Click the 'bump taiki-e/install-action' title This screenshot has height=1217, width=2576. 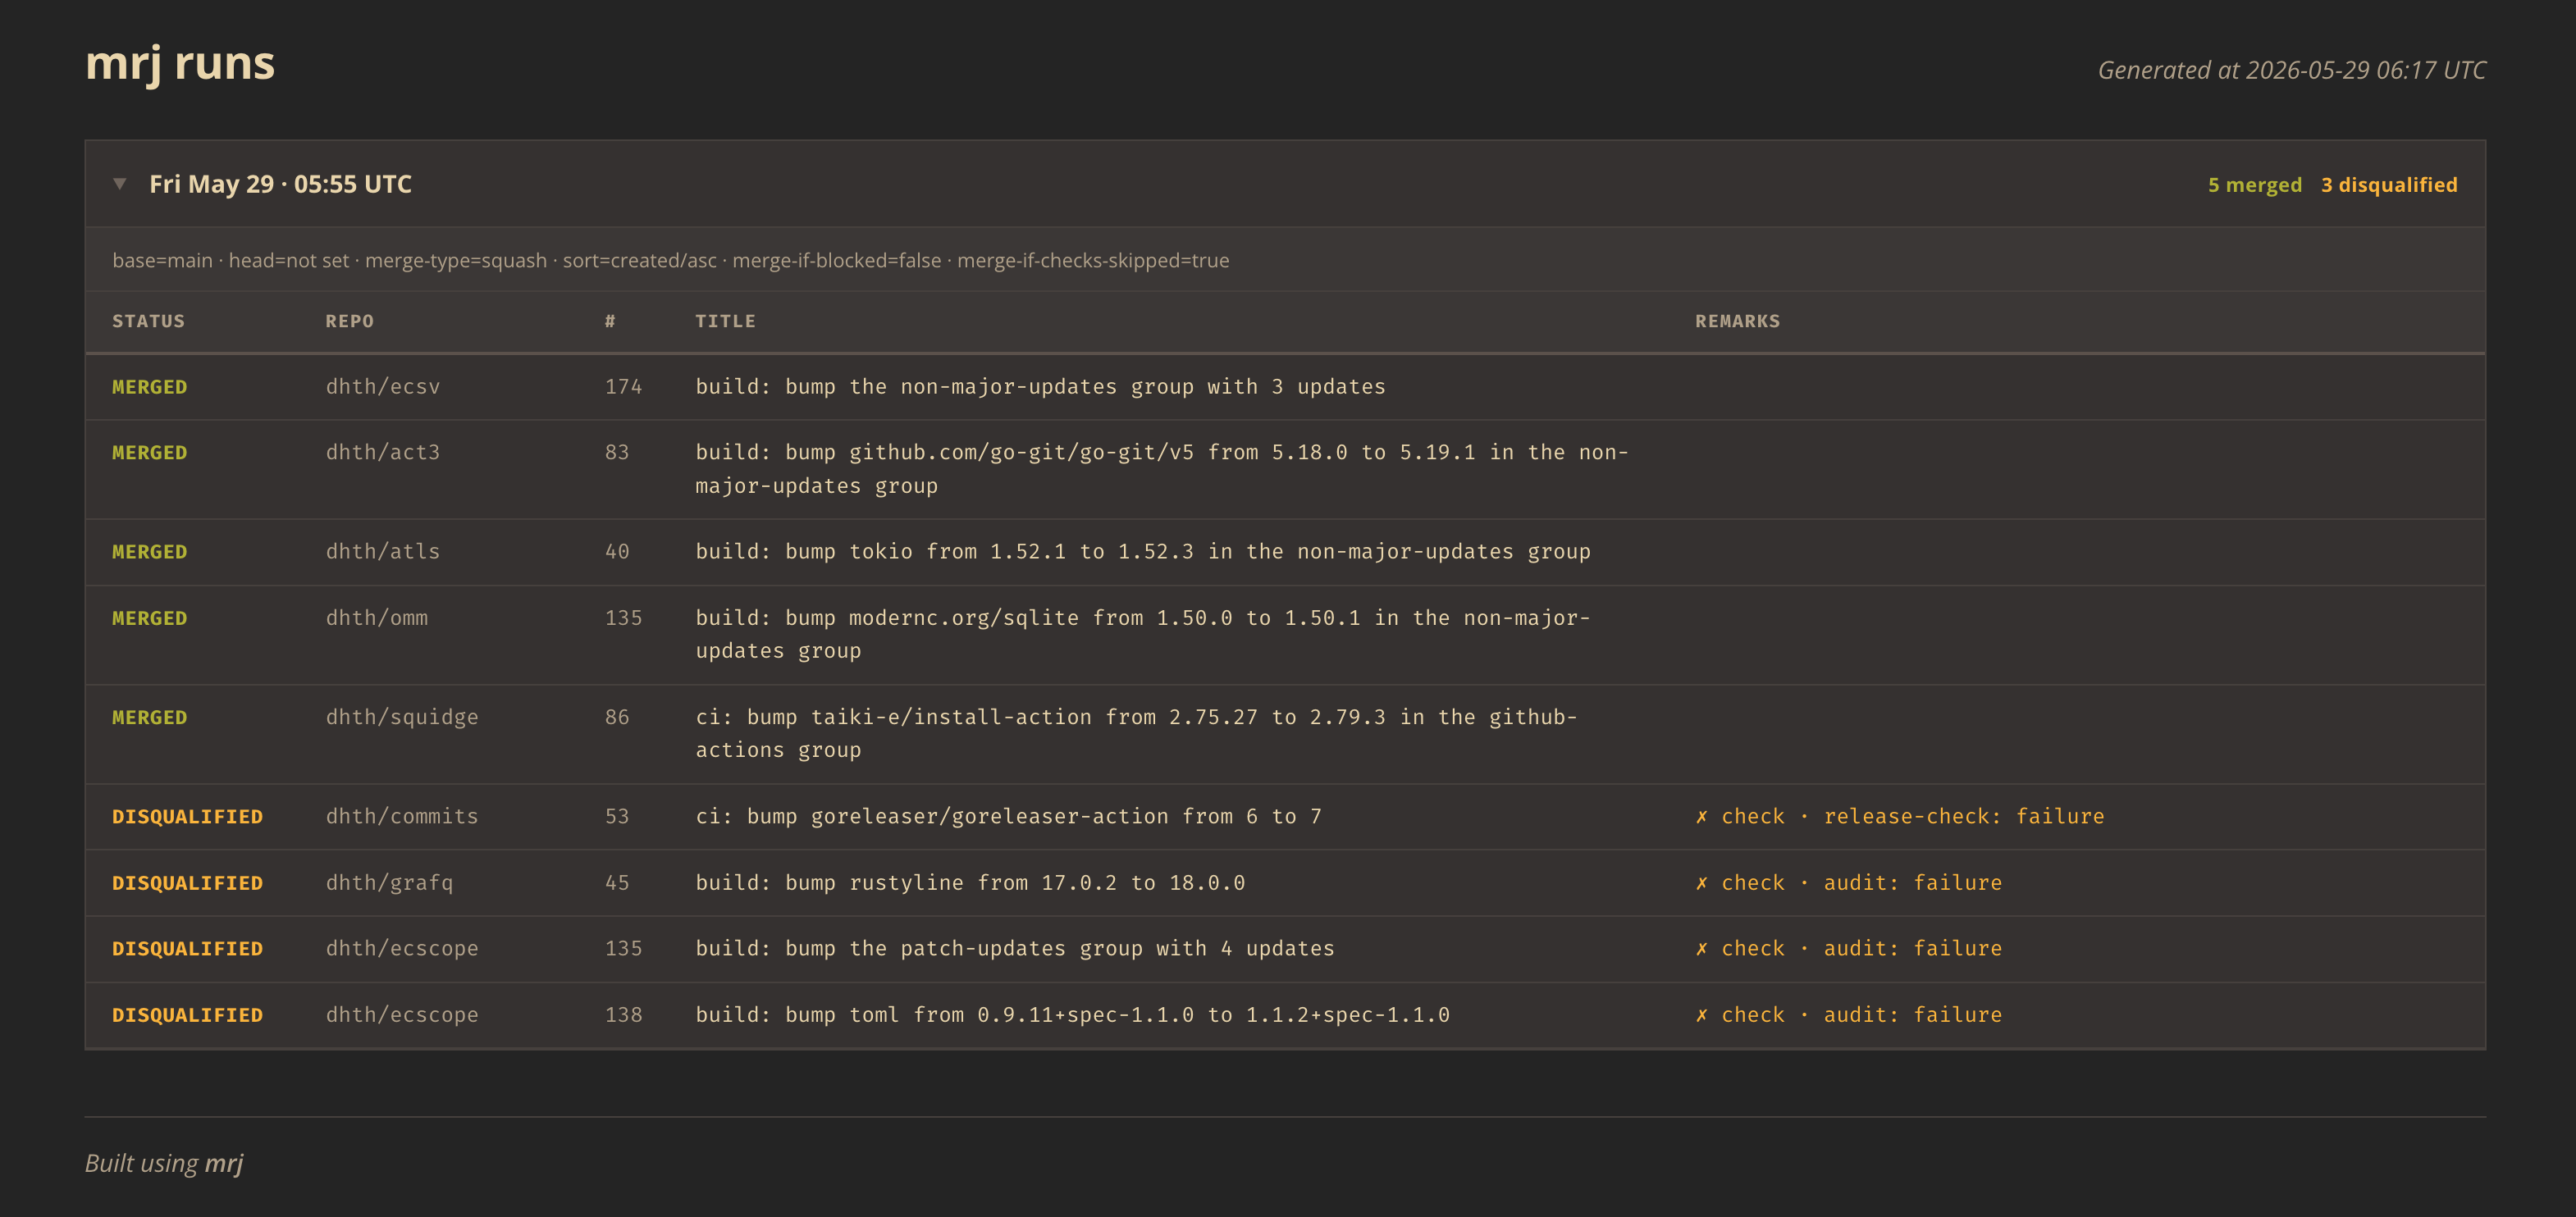(x=1136, y=733)
